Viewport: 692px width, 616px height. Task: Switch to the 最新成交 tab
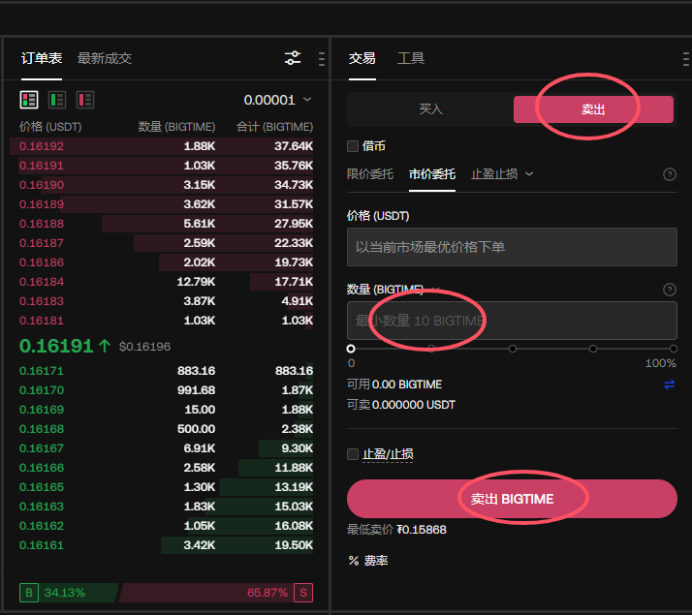(x=105, y=58)
